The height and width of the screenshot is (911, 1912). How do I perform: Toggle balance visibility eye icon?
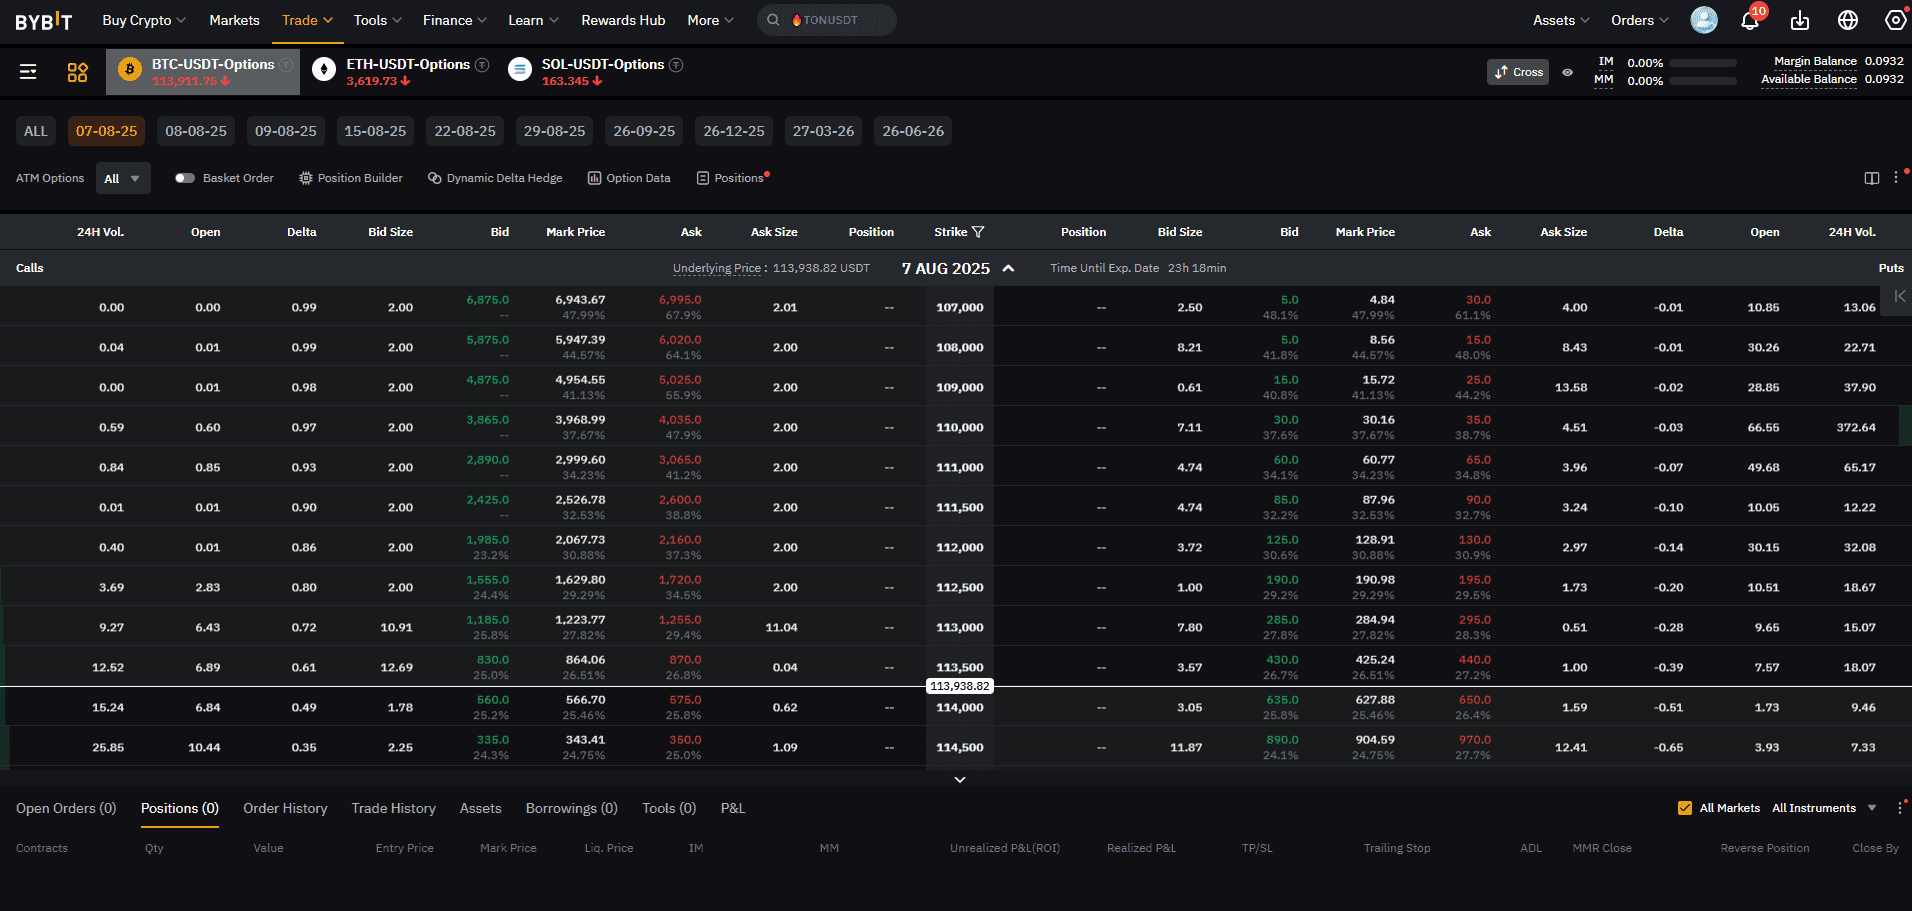1567,72
